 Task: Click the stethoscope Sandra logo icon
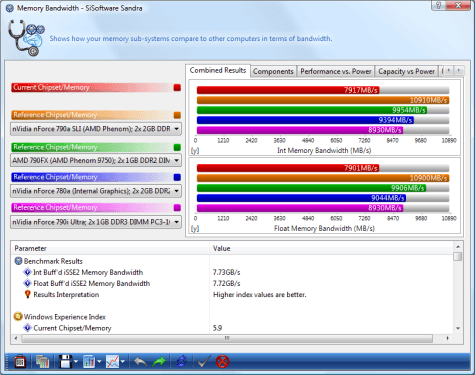[26, 38]
